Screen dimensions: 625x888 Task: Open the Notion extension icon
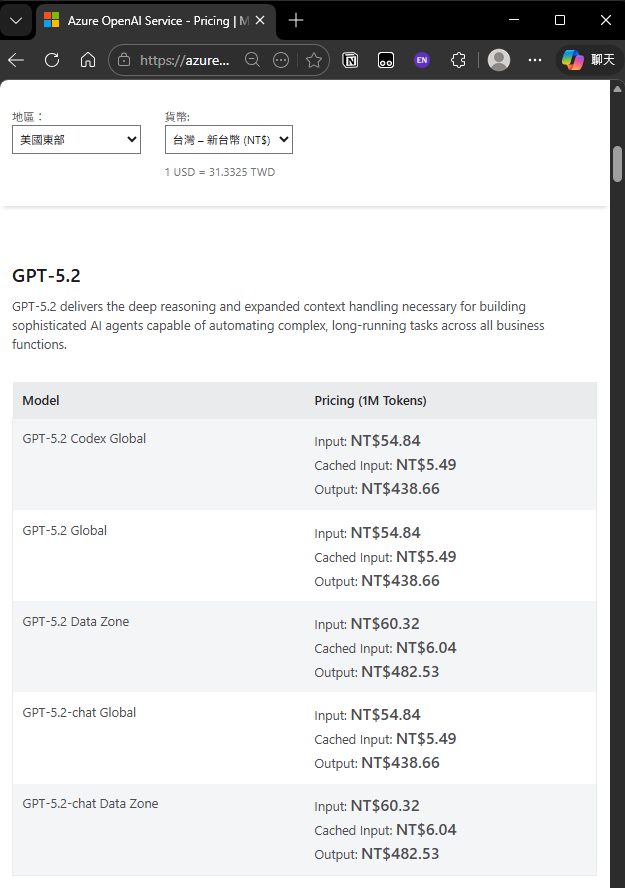351,60
